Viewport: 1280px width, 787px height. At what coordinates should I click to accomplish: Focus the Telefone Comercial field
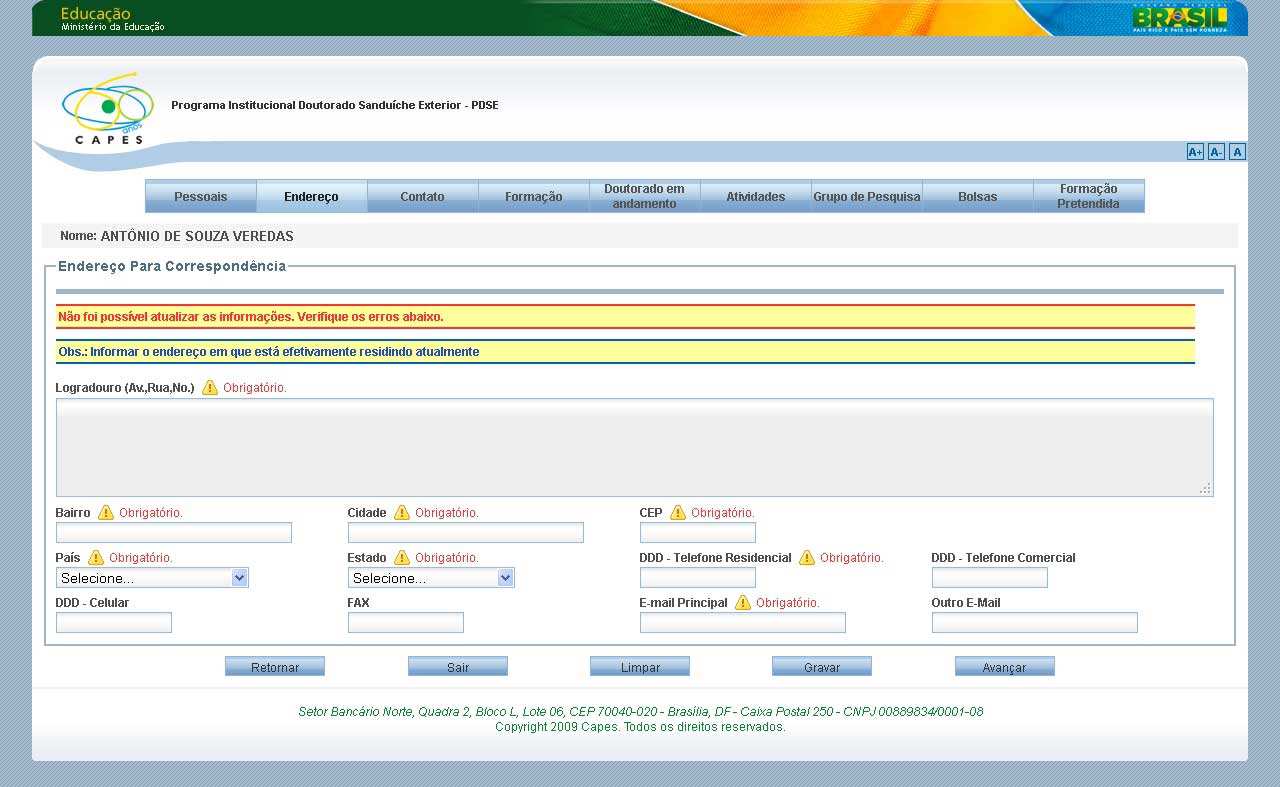pos(990,577)
